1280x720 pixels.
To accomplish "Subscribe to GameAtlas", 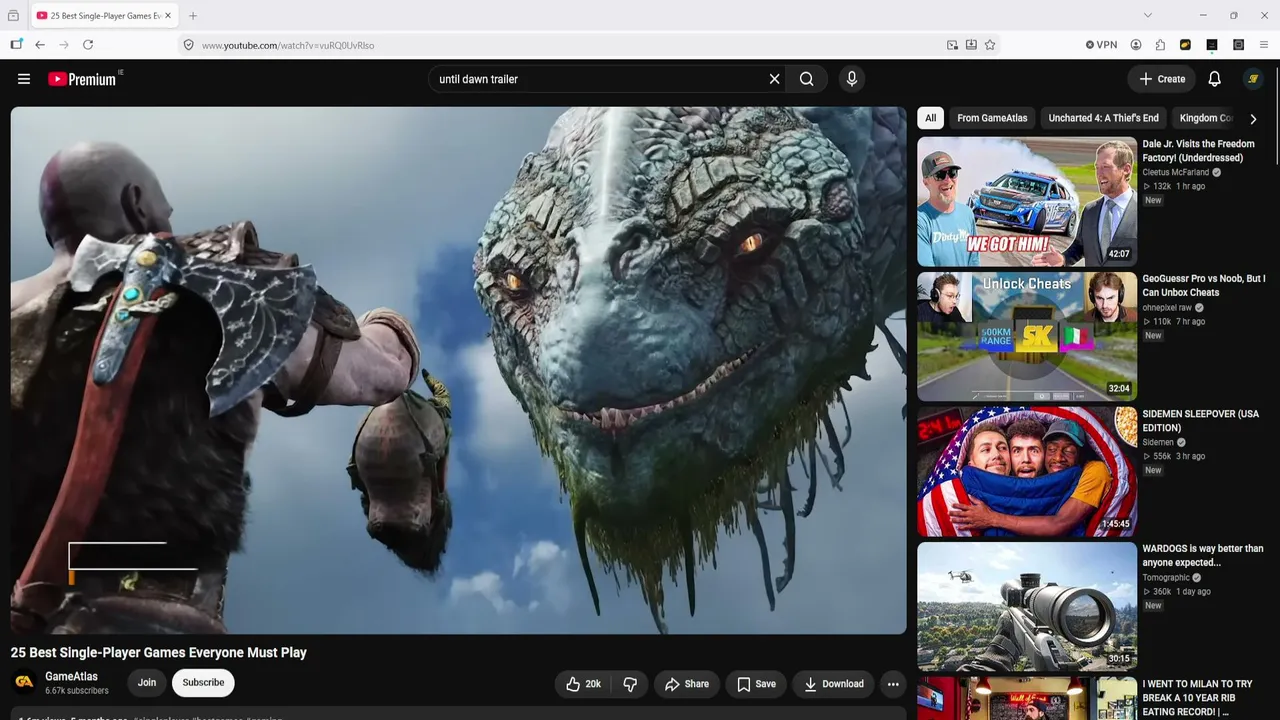I will coord(203,683).
